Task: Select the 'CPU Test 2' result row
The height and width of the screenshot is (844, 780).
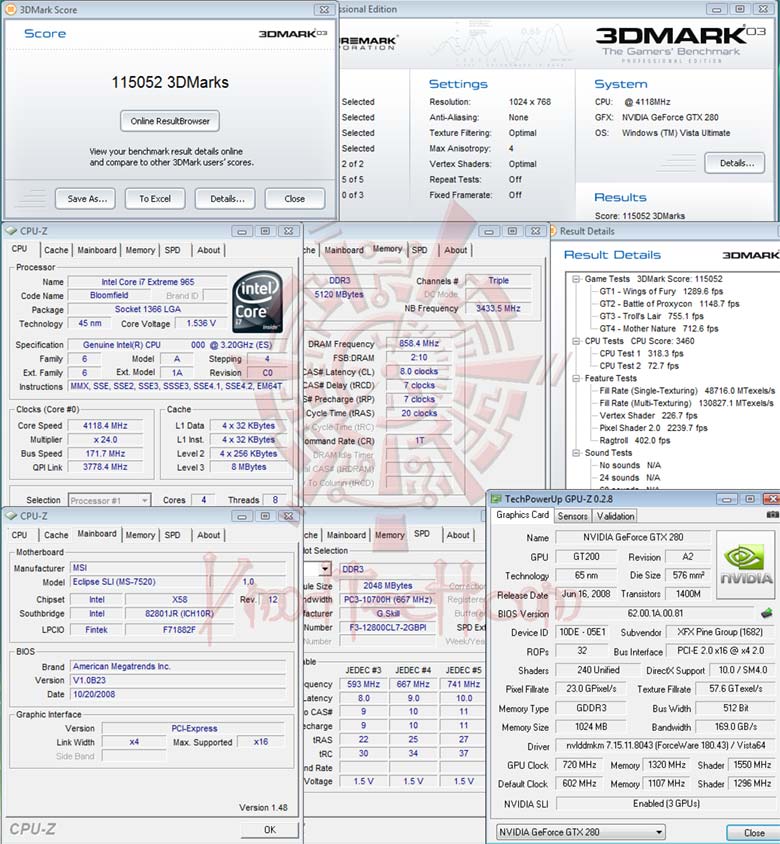Action: (x=639, y=365)
